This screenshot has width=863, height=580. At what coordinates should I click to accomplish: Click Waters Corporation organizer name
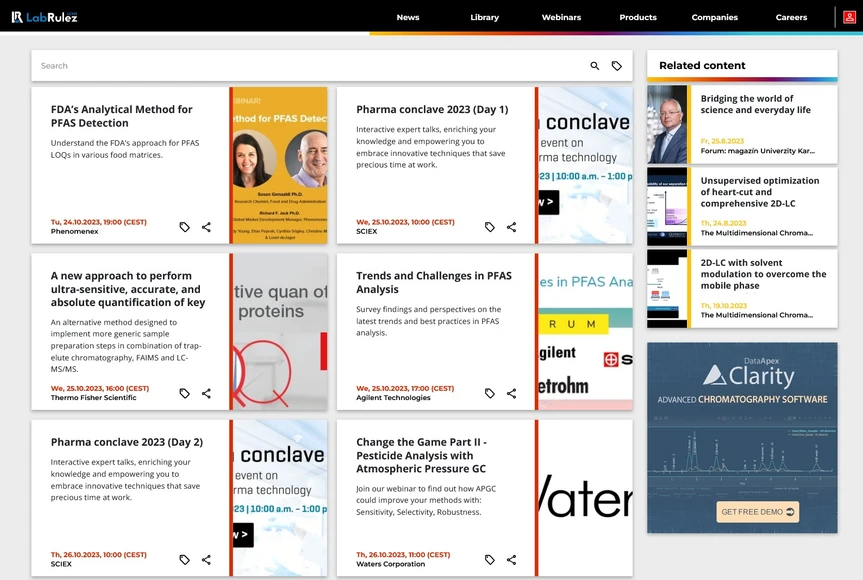pos(390,564)
